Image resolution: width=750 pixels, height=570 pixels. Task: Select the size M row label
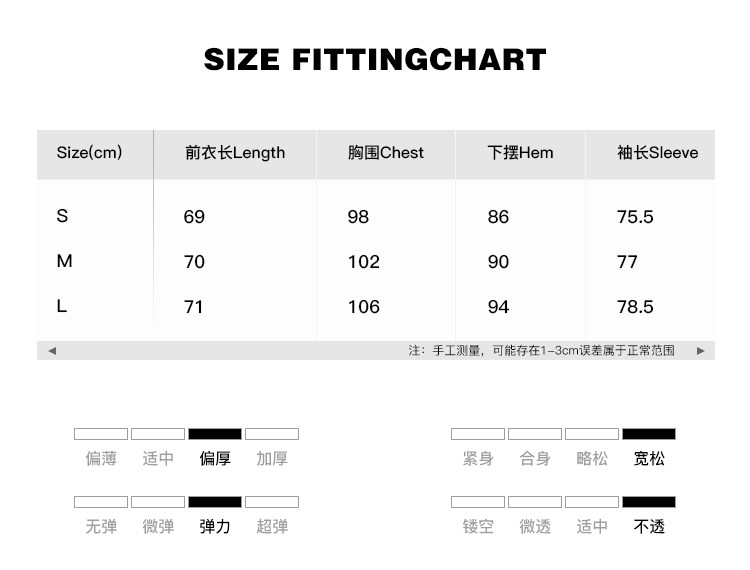pos(65,261)
